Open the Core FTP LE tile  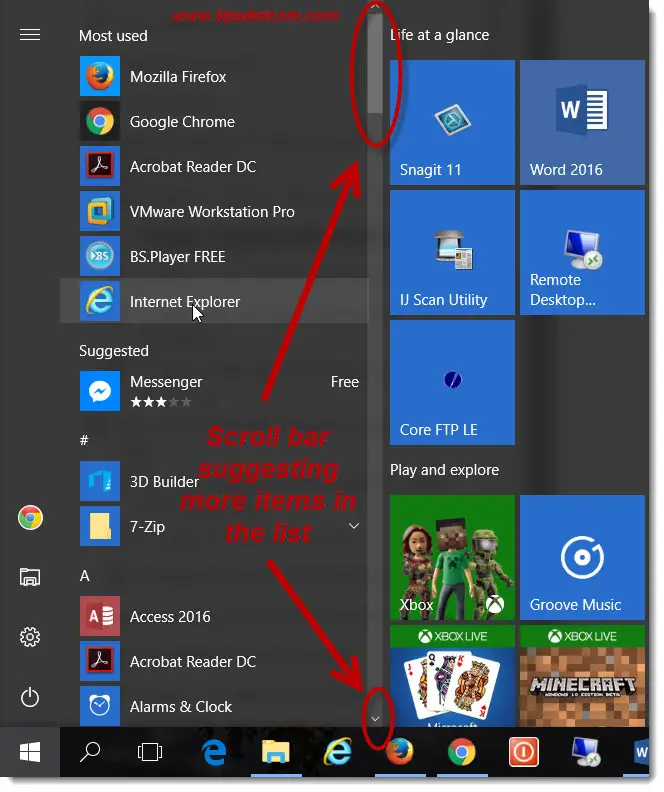(452, 382)
